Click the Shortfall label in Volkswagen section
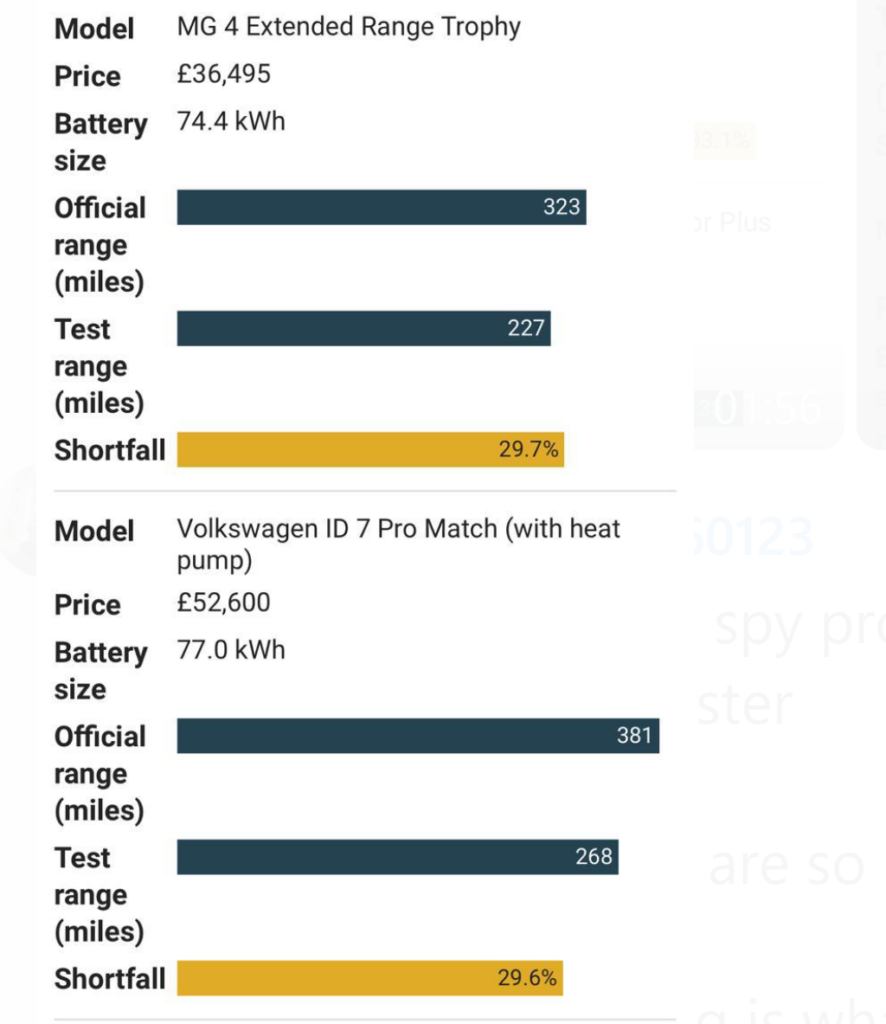Screen dimensions: 886x1024 coord(110,978)
